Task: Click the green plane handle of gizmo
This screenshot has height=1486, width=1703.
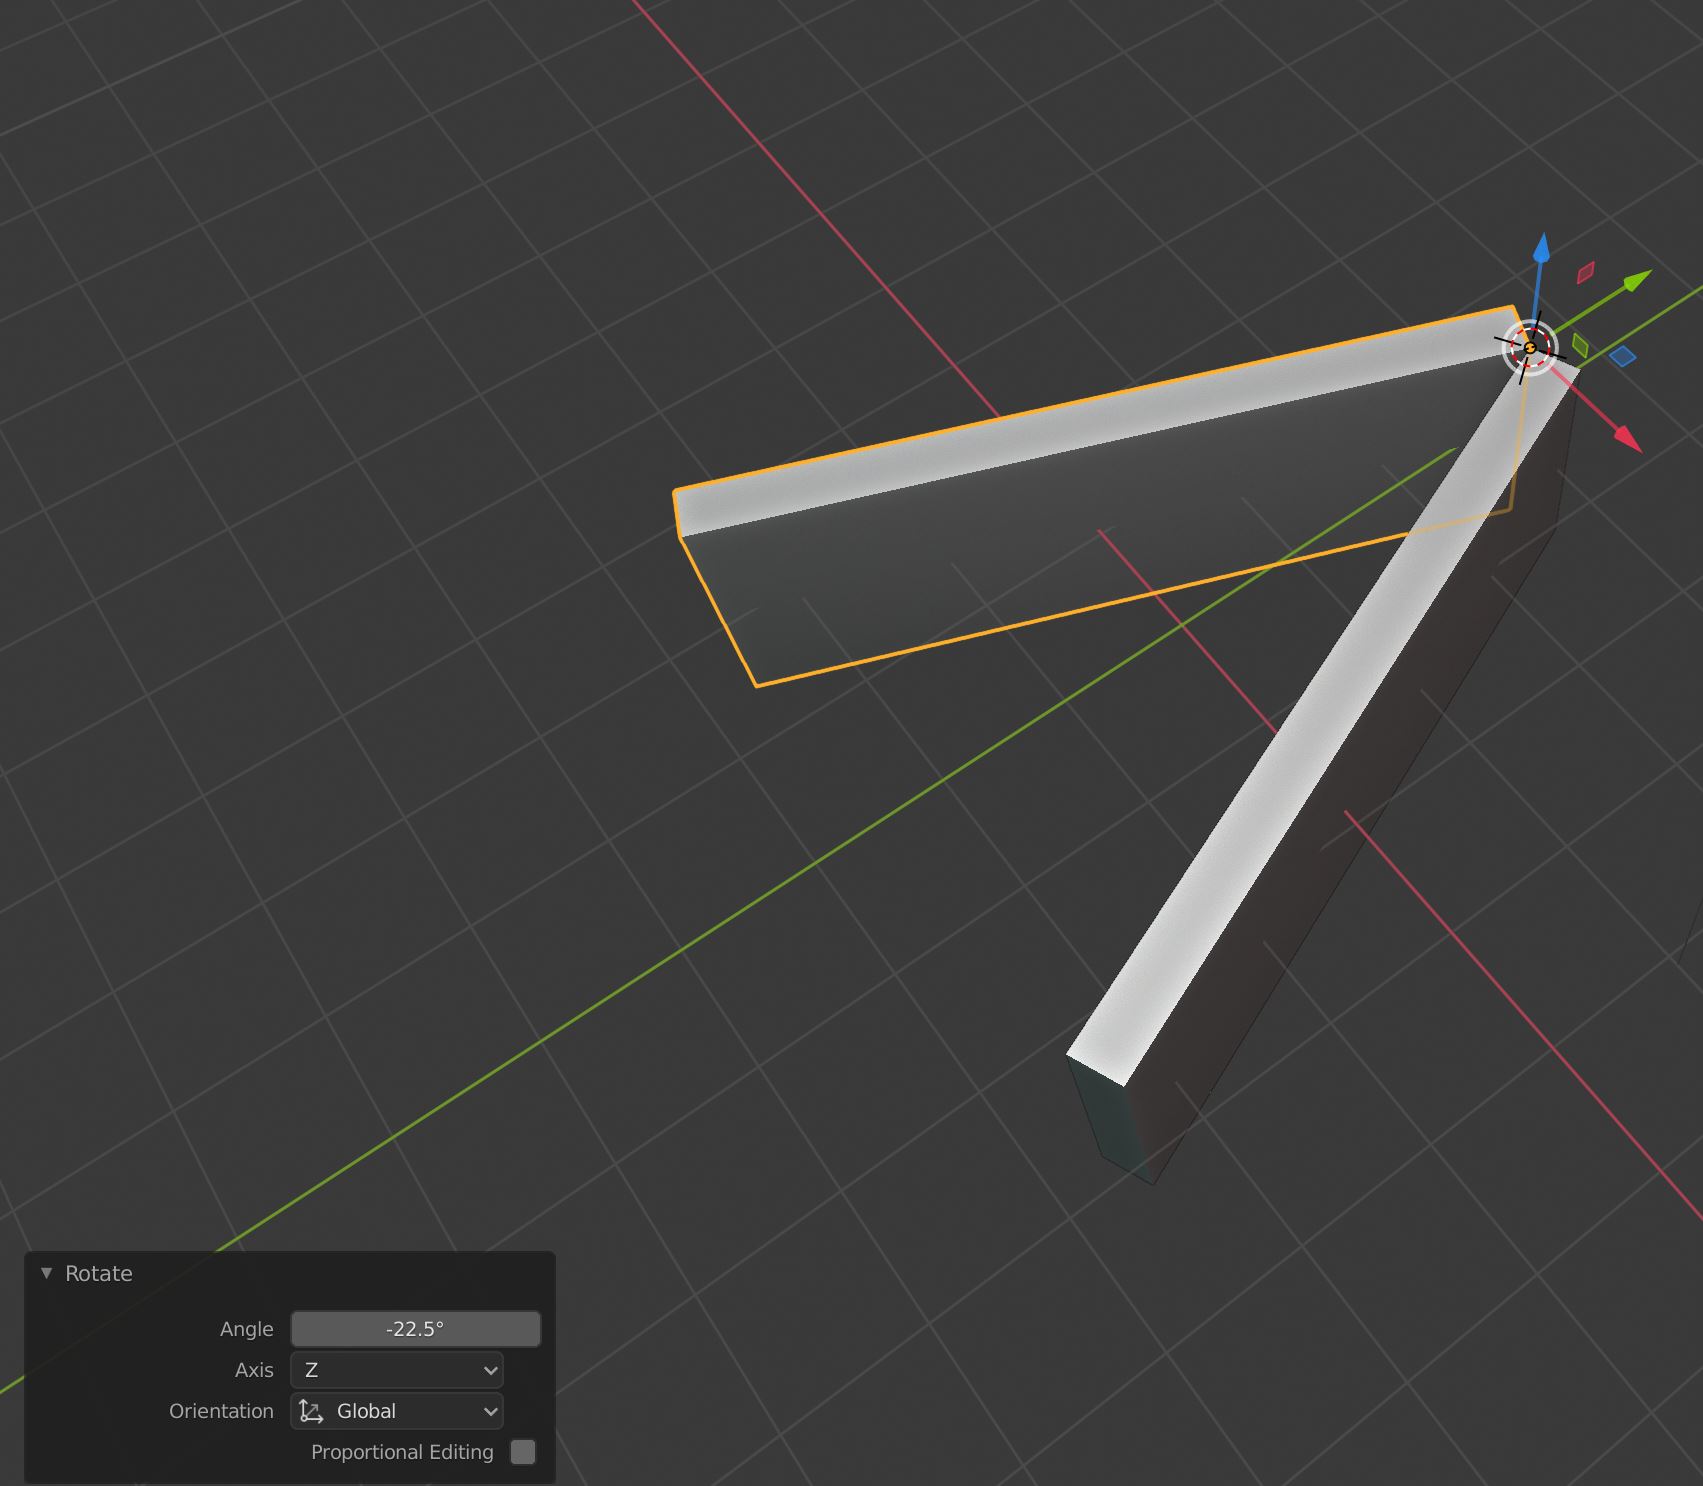Action: click(x=1579, y=346)
